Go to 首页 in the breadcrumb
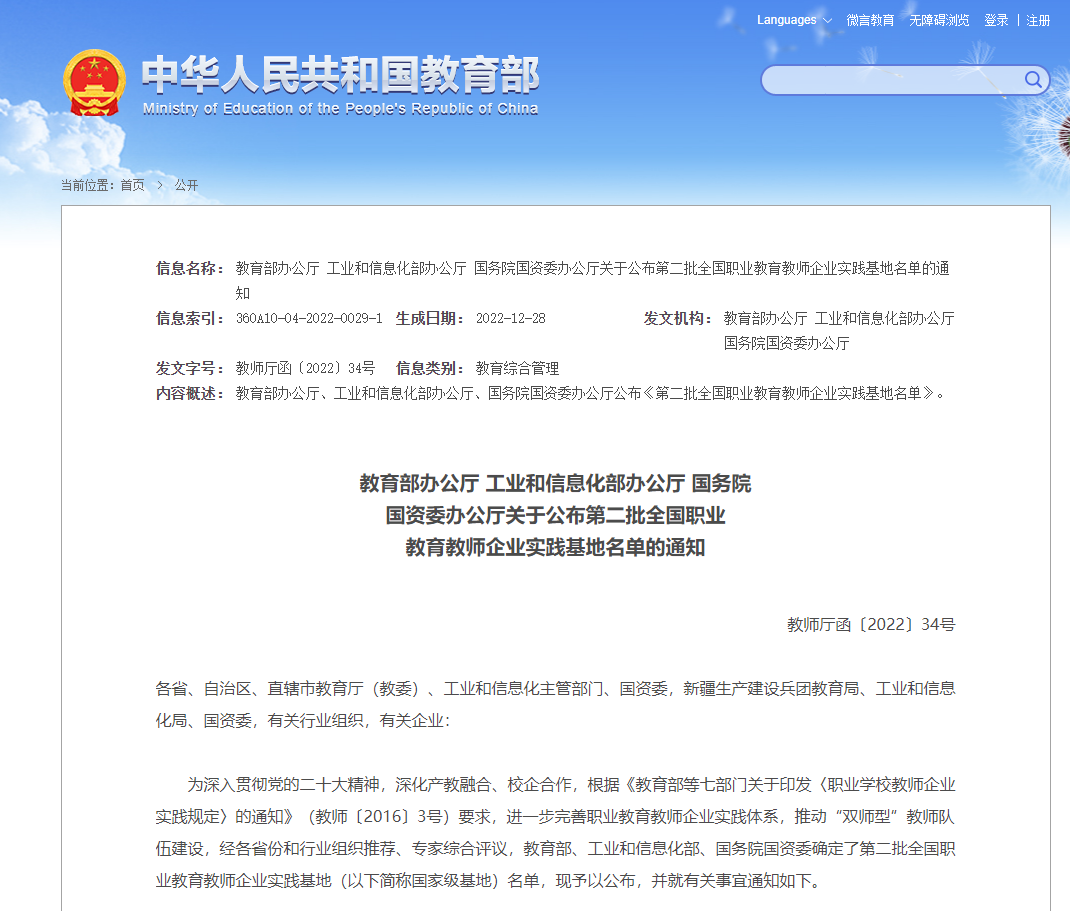 tap(132, 185)
